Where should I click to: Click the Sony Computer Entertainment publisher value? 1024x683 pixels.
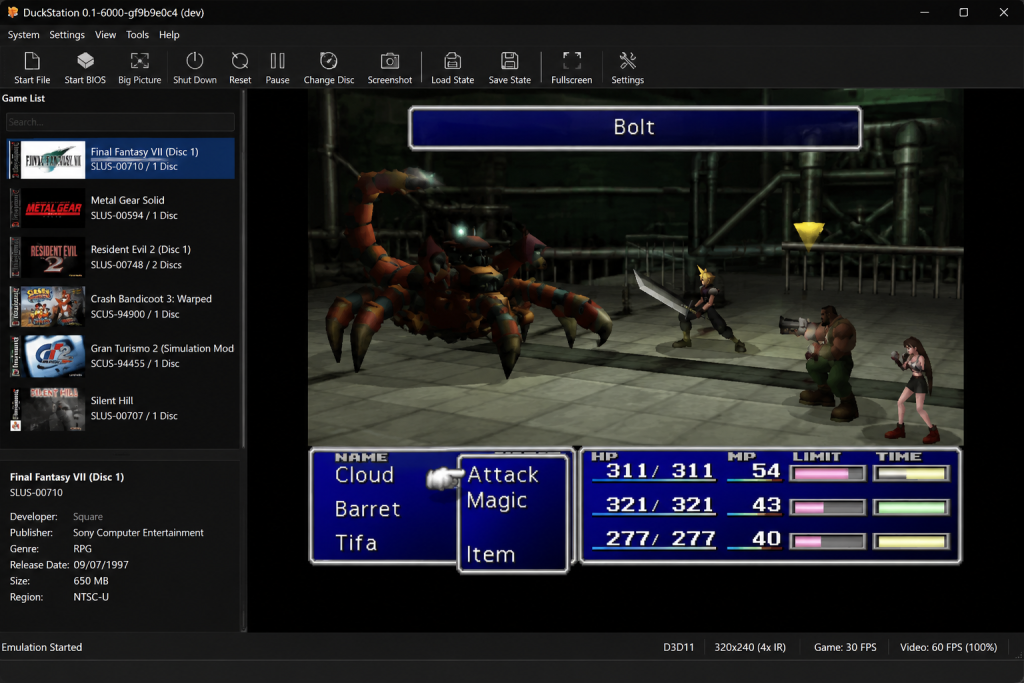pos(138,533)
